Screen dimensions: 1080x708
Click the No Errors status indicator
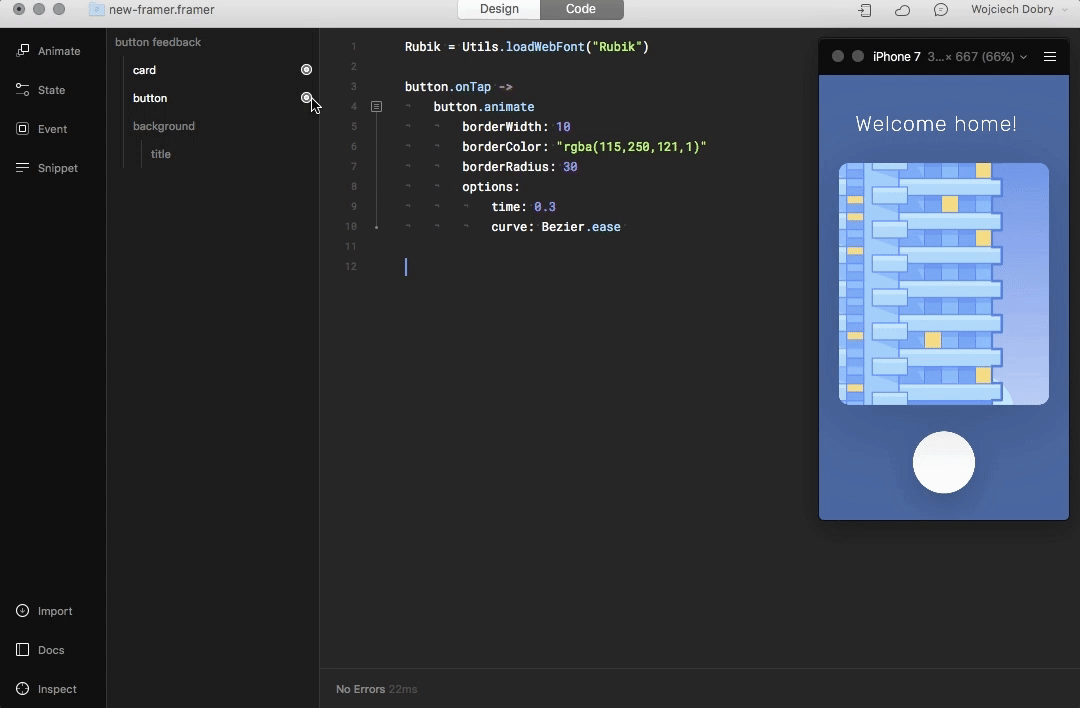[x=360, y=689]
